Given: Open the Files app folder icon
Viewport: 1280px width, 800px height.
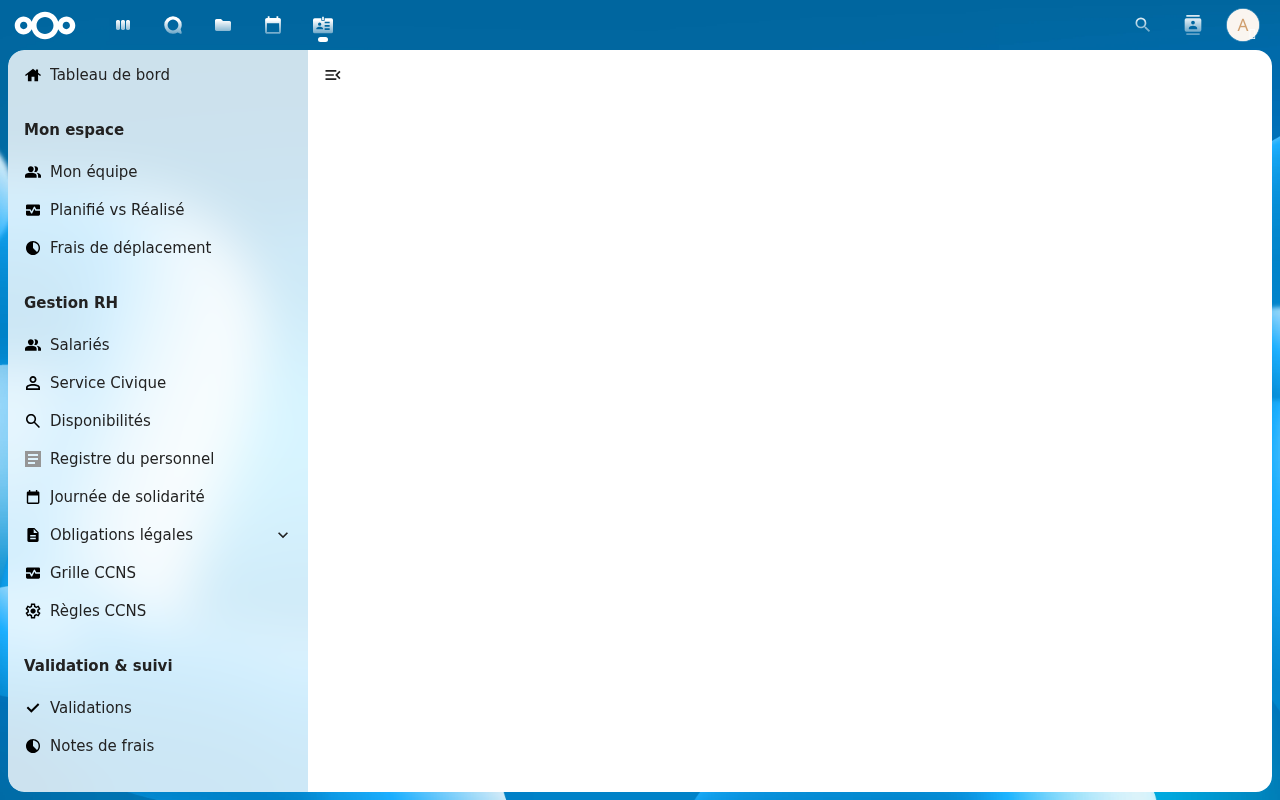Looking at the screenshot, I should click(x=223, y=25).
